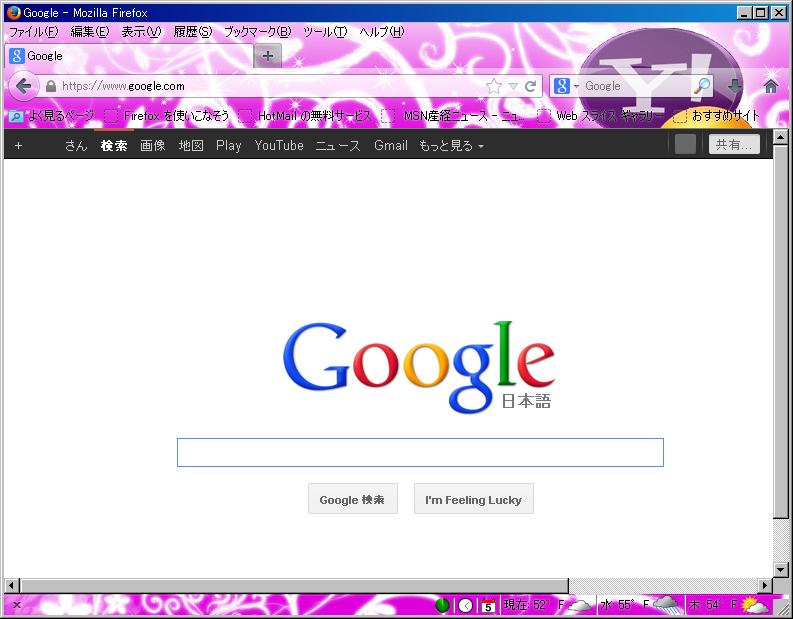The image size is (793, 619).
Task: Focus the Google search input box
Action: click(420, 453)
